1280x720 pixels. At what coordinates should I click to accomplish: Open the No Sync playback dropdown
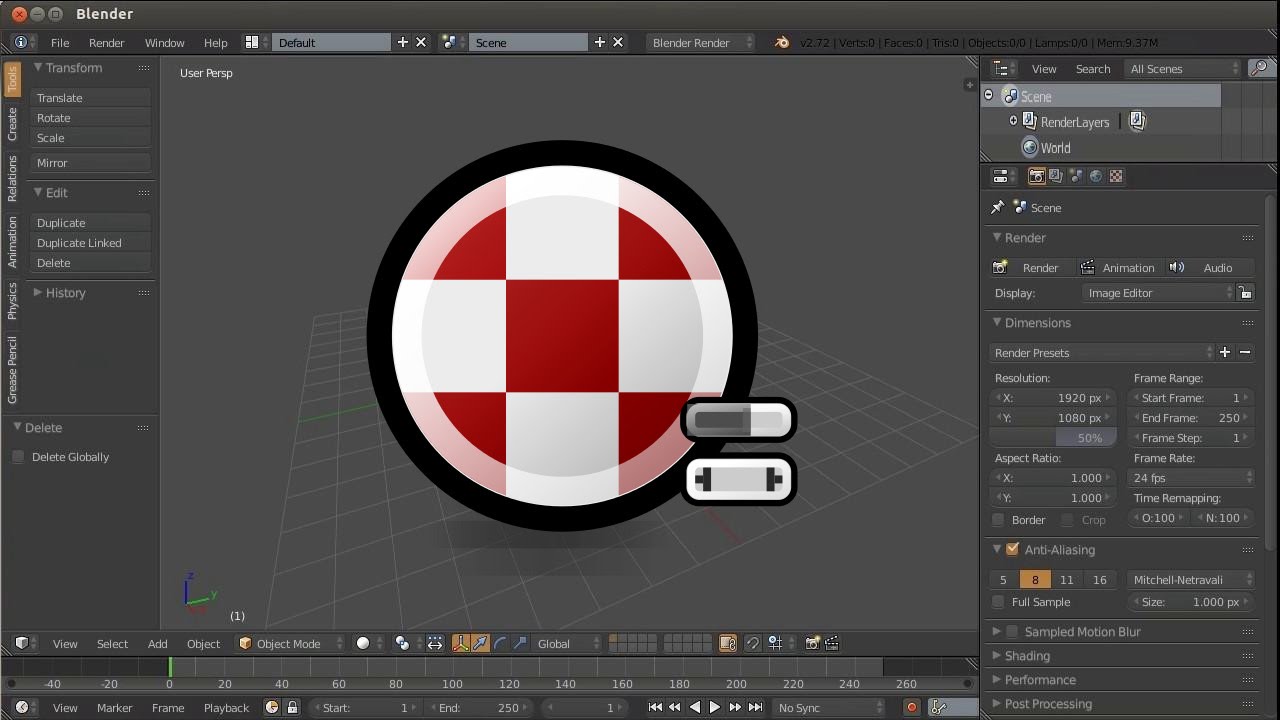point(829,707)
